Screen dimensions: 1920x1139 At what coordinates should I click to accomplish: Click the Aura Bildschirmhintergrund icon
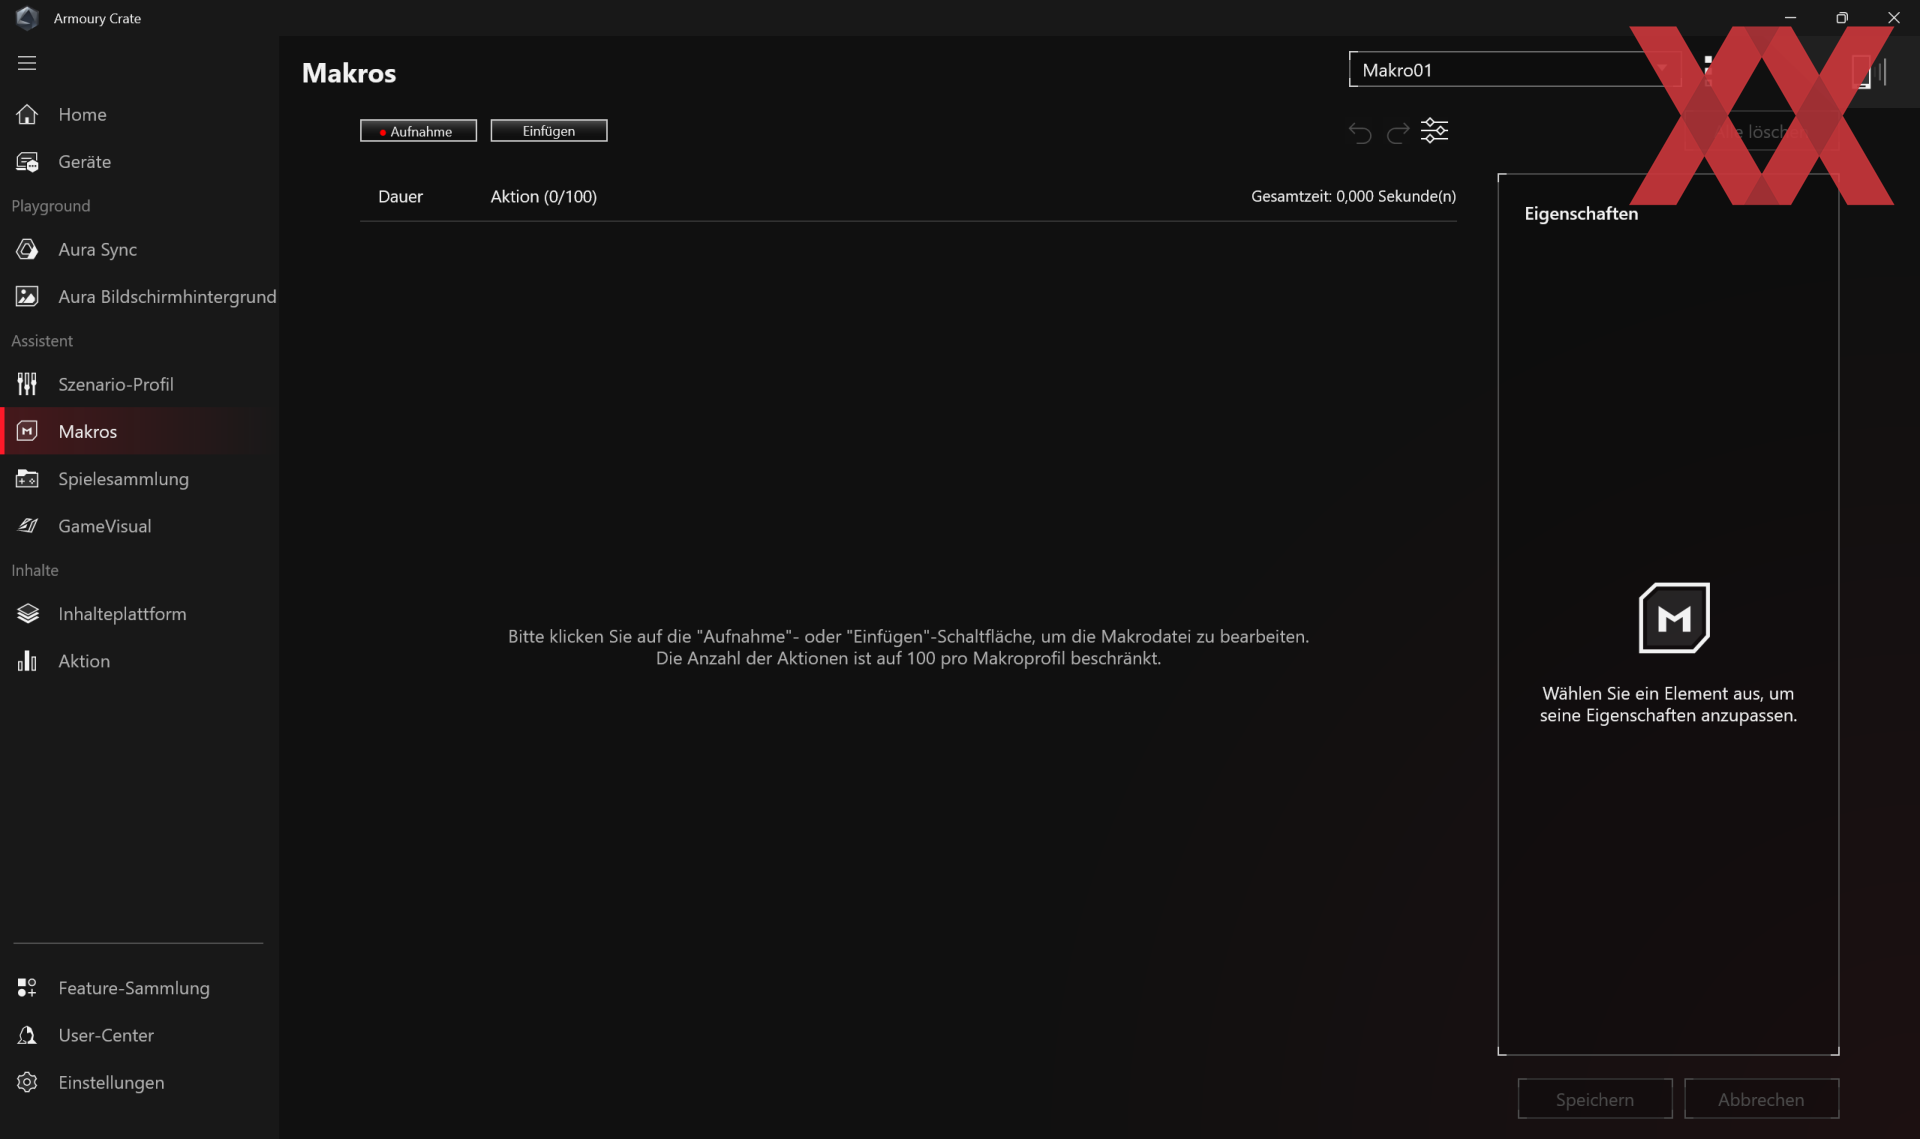coord(27,296)
